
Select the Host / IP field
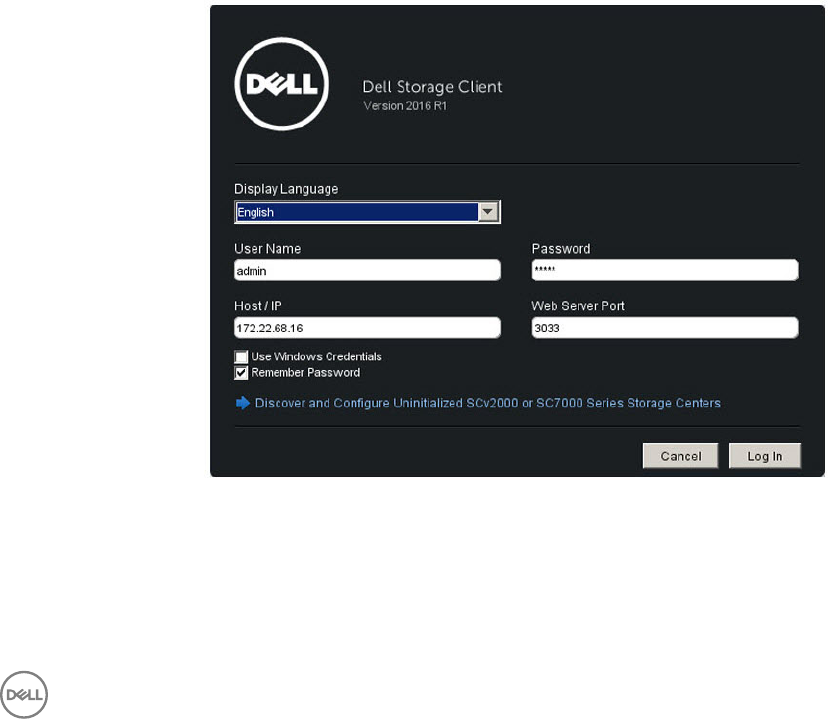point(367,328)
